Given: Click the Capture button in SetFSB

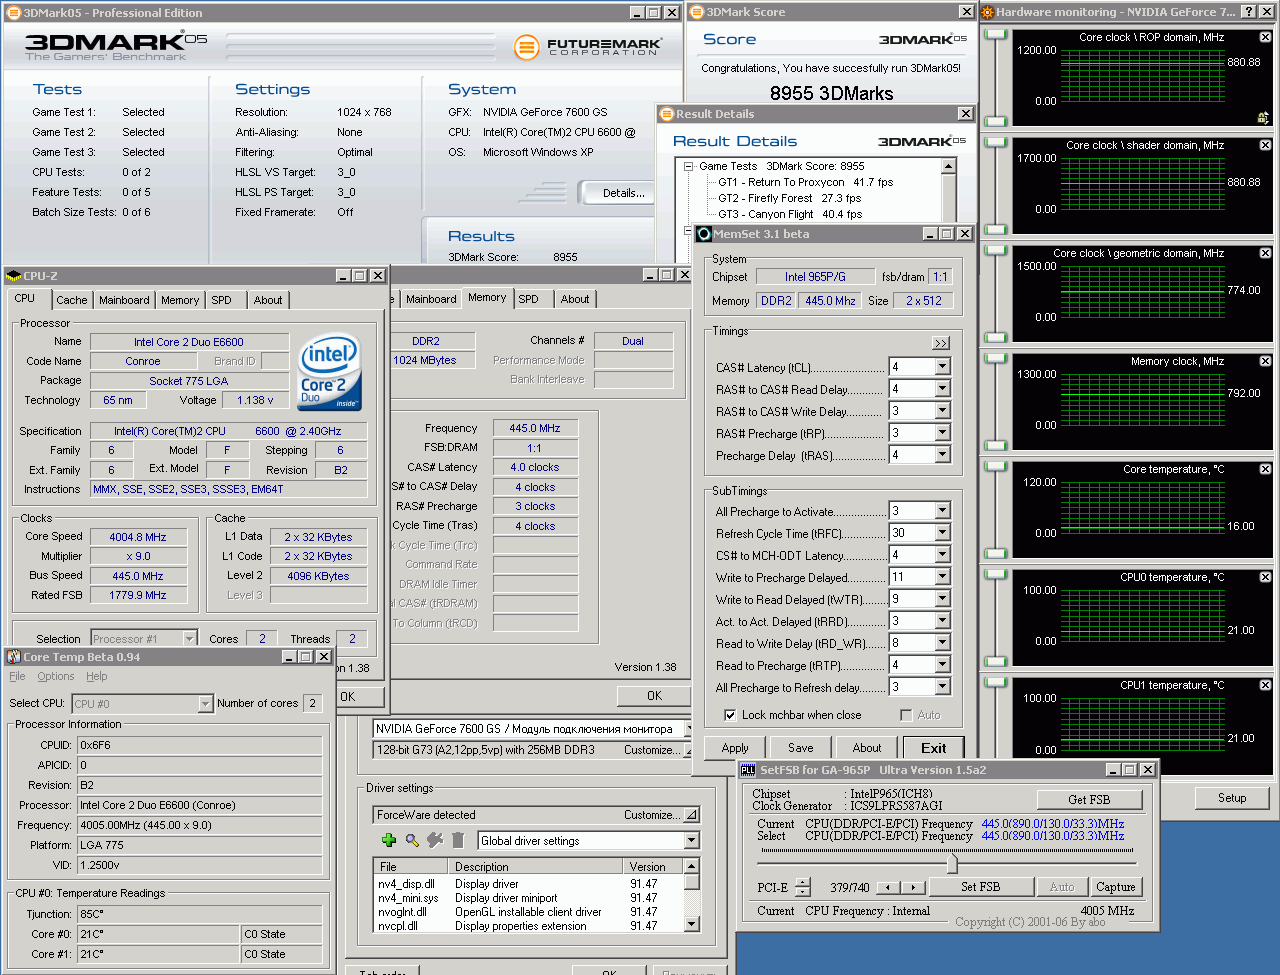Looking at the screenshot, I should coord(1115,887).
